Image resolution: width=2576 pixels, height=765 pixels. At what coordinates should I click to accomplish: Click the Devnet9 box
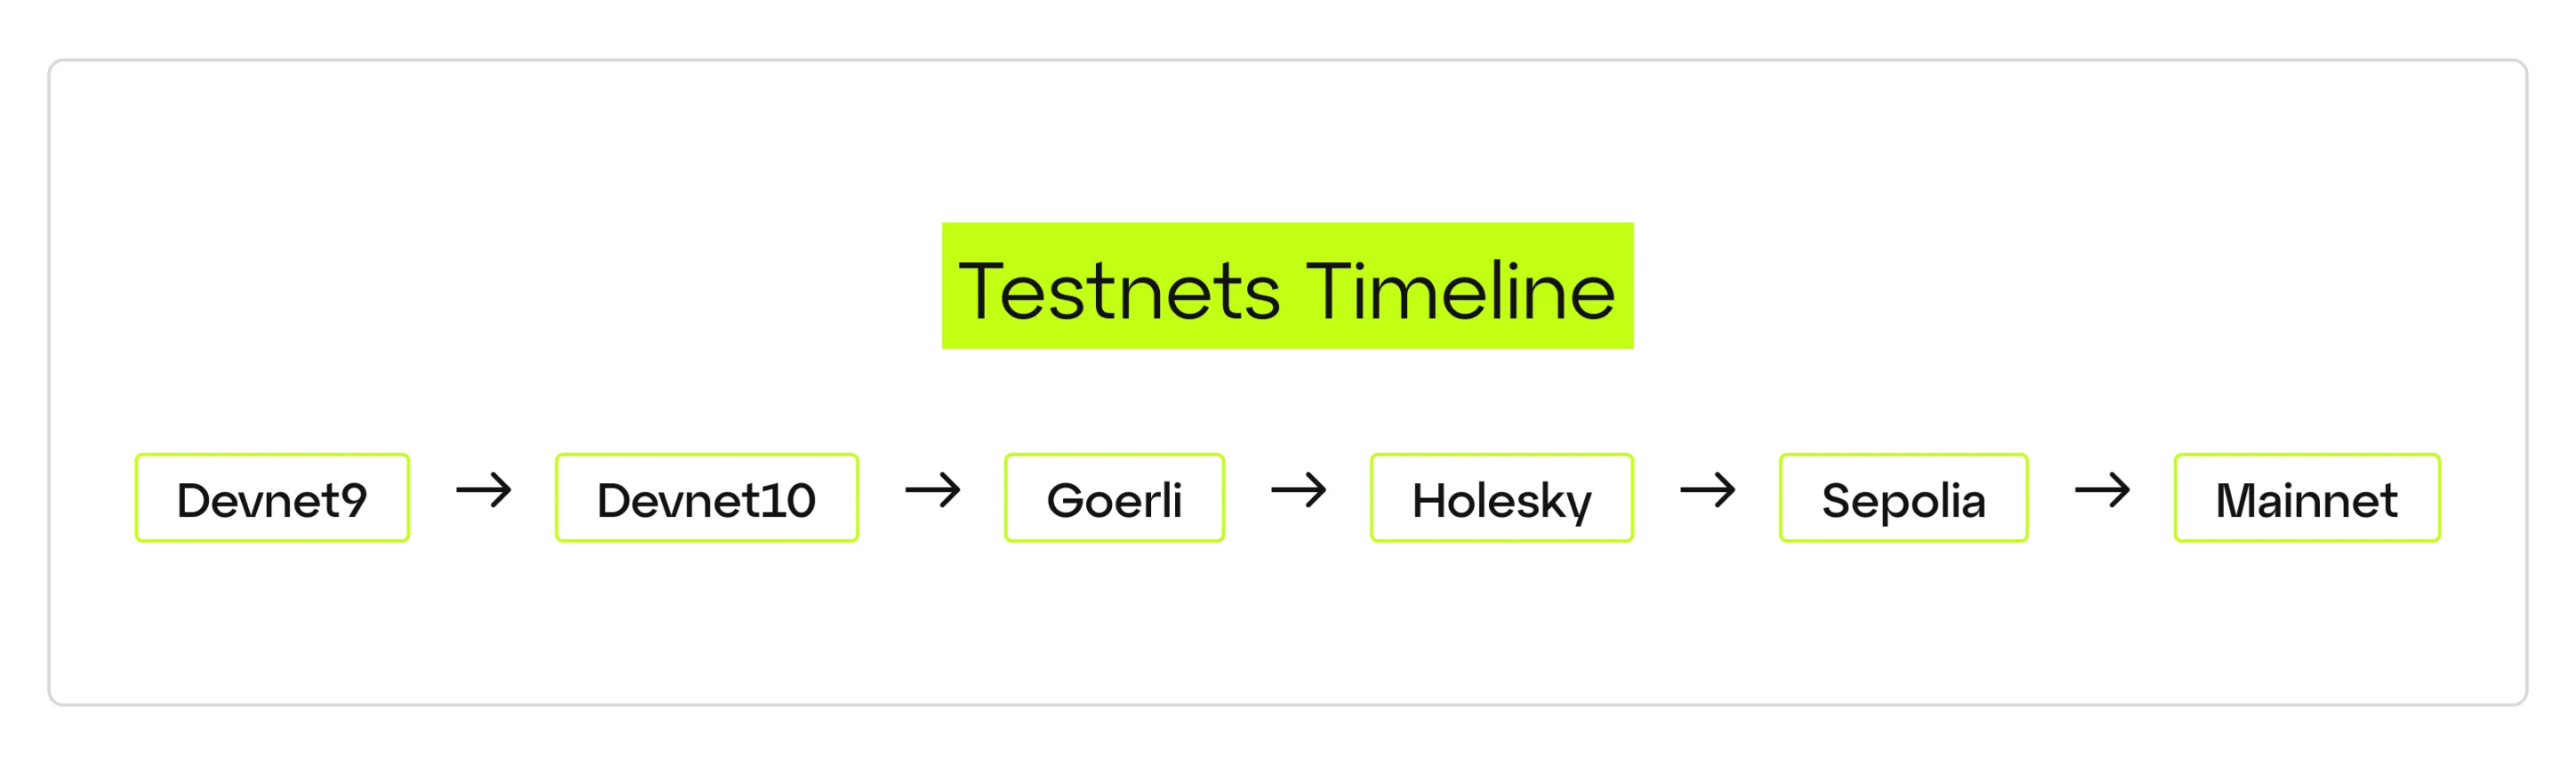[x=272, y=498]
